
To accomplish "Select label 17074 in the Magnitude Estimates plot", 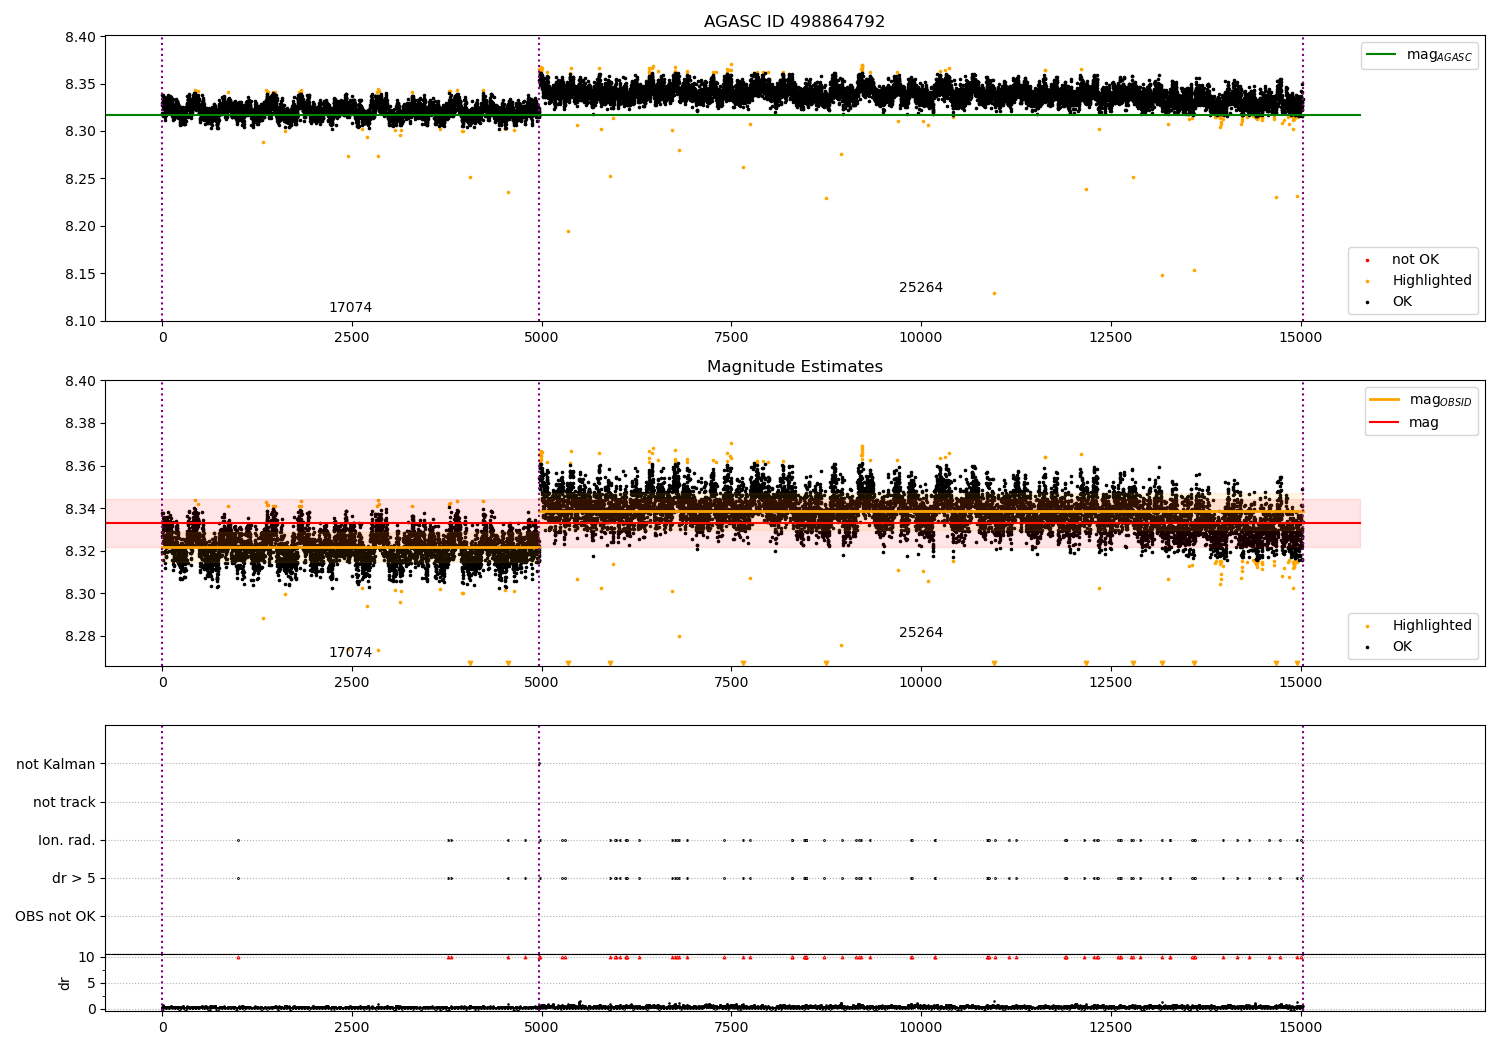I will point(350,653).
